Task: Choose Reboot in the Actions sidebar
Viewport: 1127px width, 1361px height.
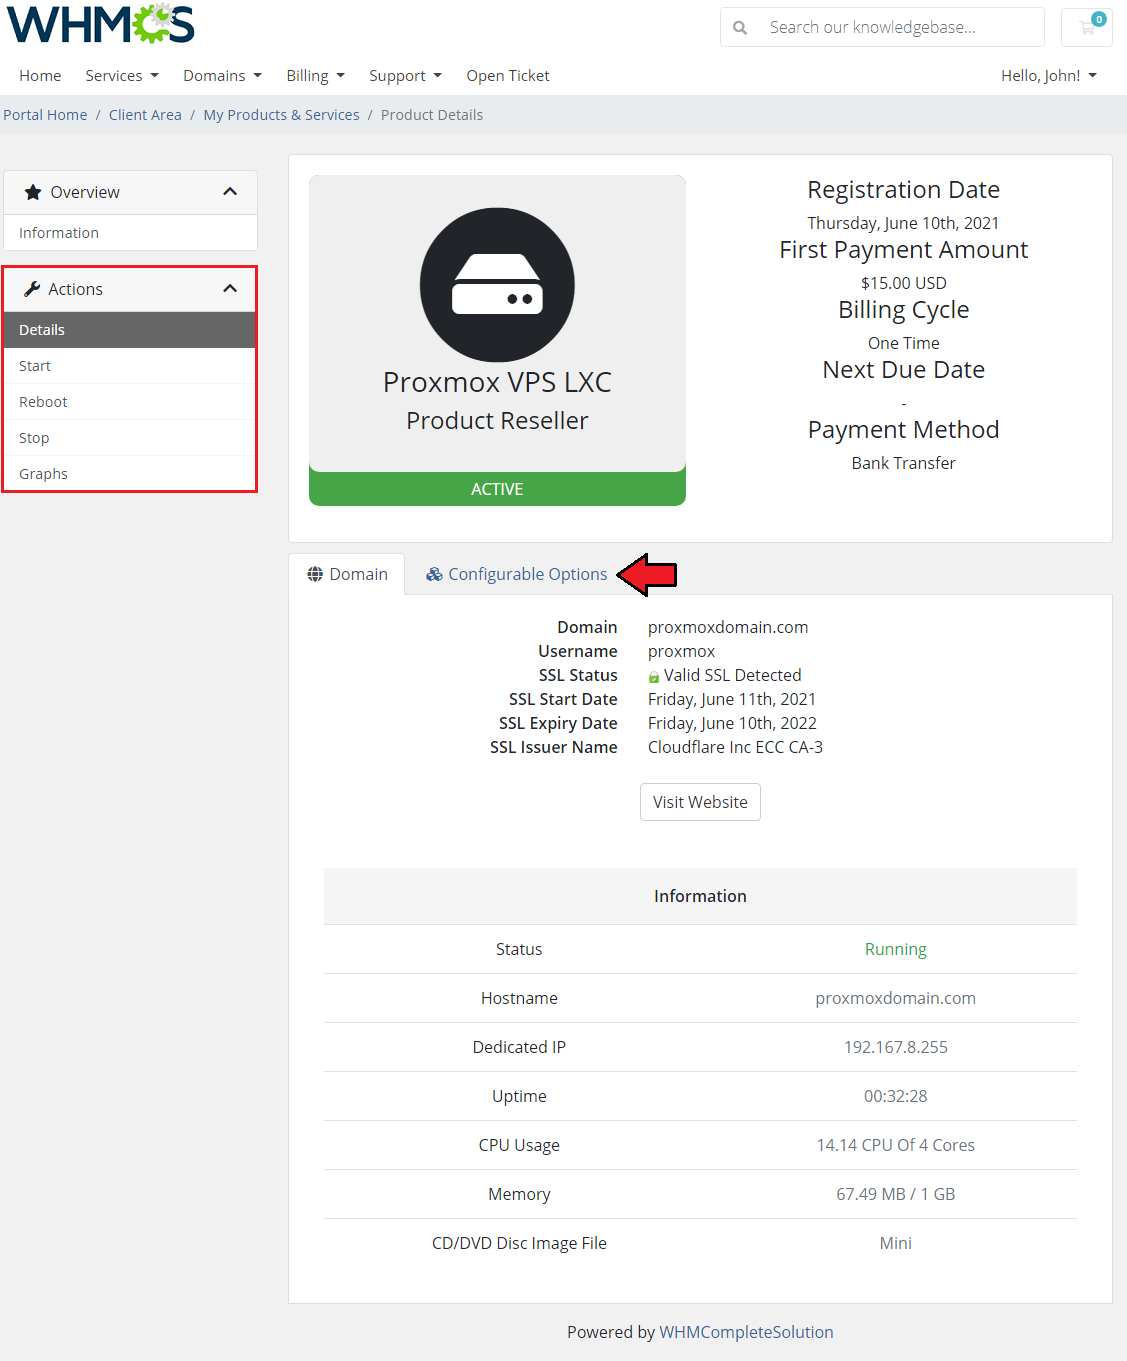Action: point(130,402)
